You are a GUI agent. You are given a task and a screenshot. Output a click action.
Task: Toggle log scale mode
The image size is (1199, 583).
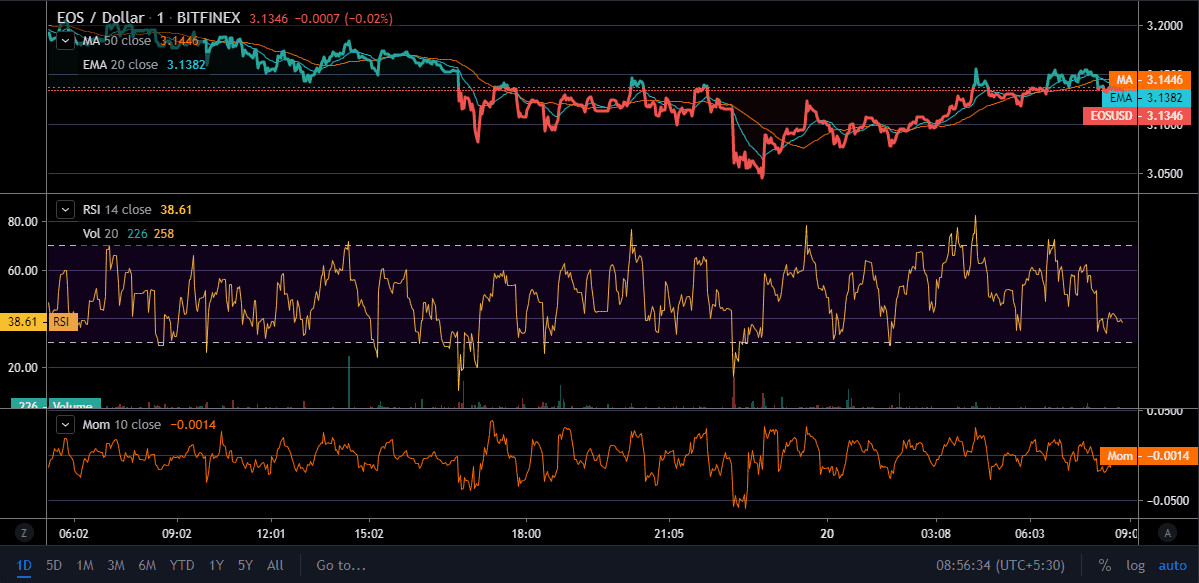pyautogui.click(x=1136, y=566)
